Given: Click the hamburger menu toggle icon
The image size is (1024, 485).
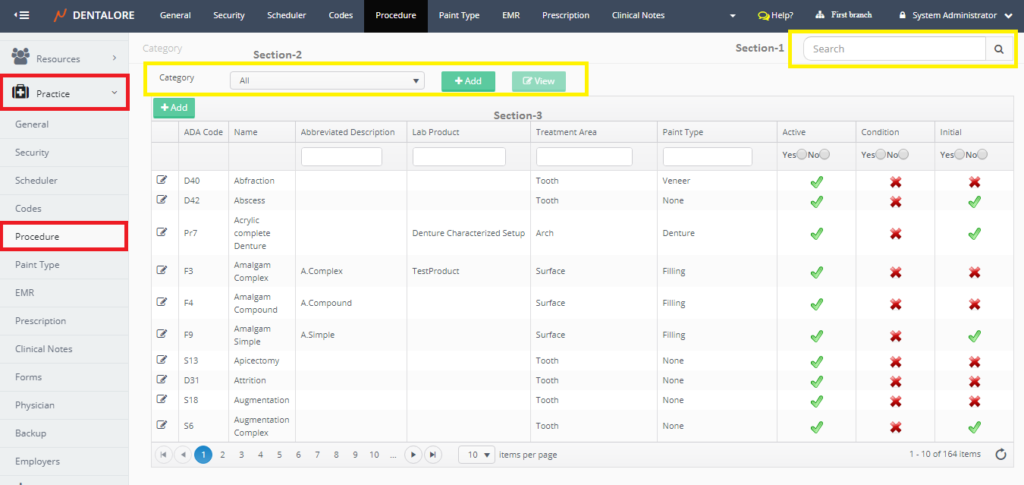Looking at the screenshot, I should click(21, 16).
